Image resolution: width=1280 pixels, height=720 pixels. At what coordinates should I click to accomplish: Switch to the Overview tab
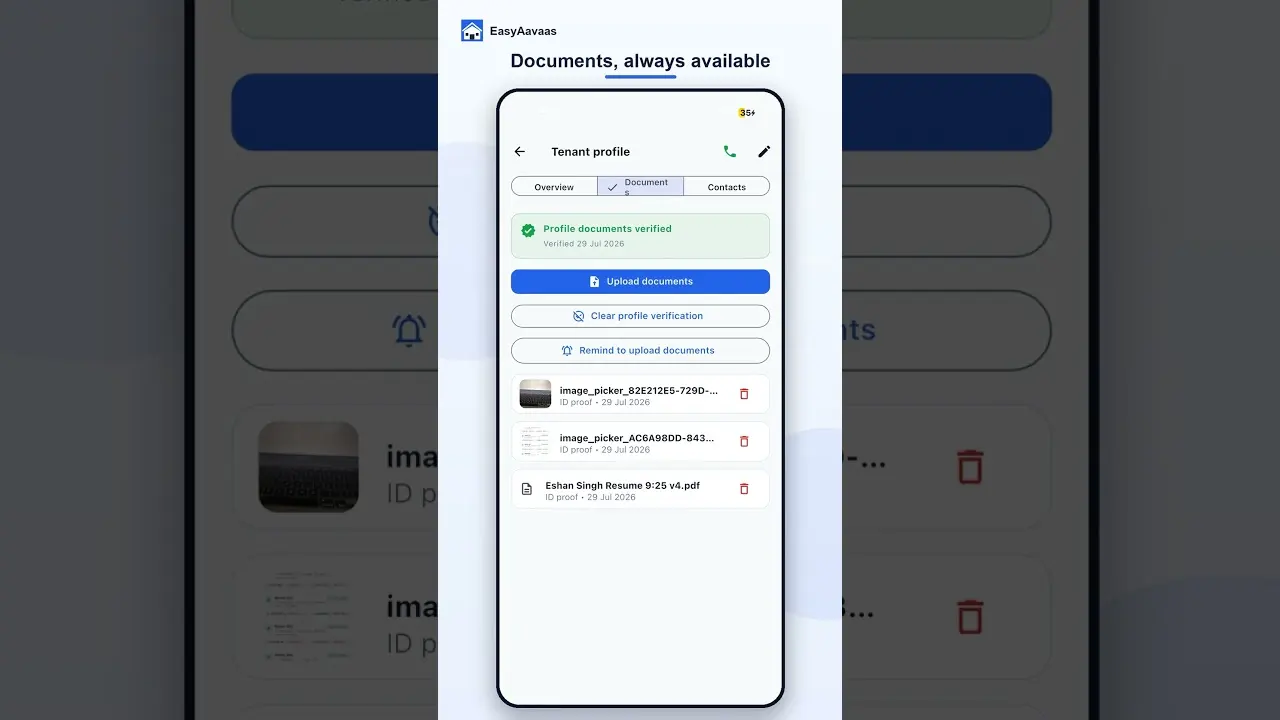click(554, 187)
